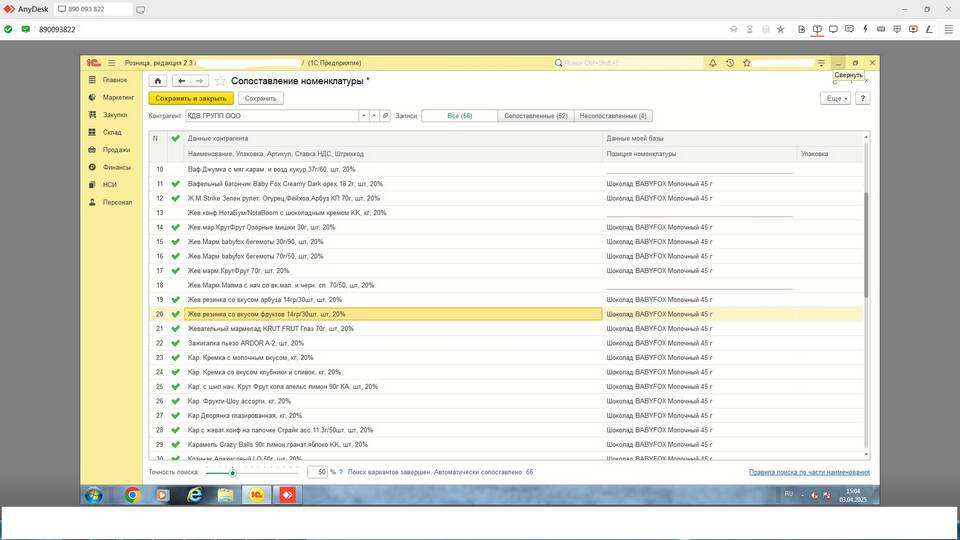Toggle the green checkmark in row 12
This screenshot has width=960, height=540.
pos(176,198)
